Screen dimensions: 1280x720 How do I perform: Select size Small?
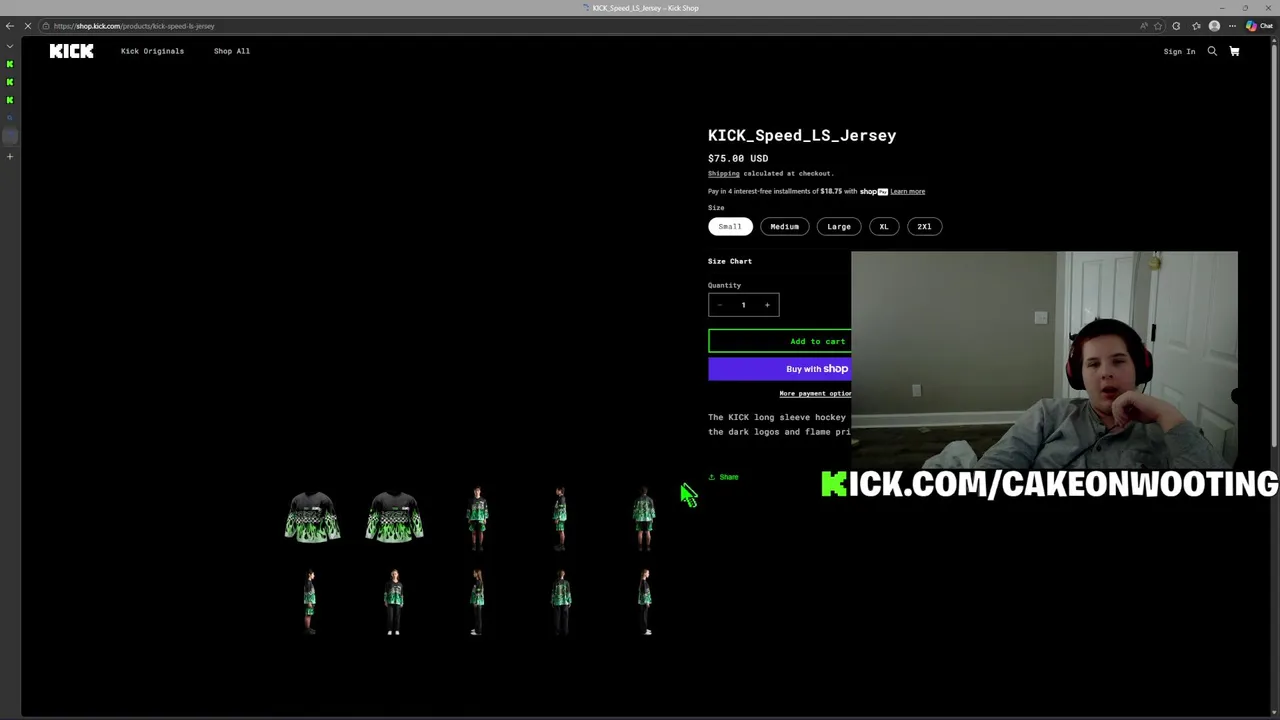coord(730,226)
